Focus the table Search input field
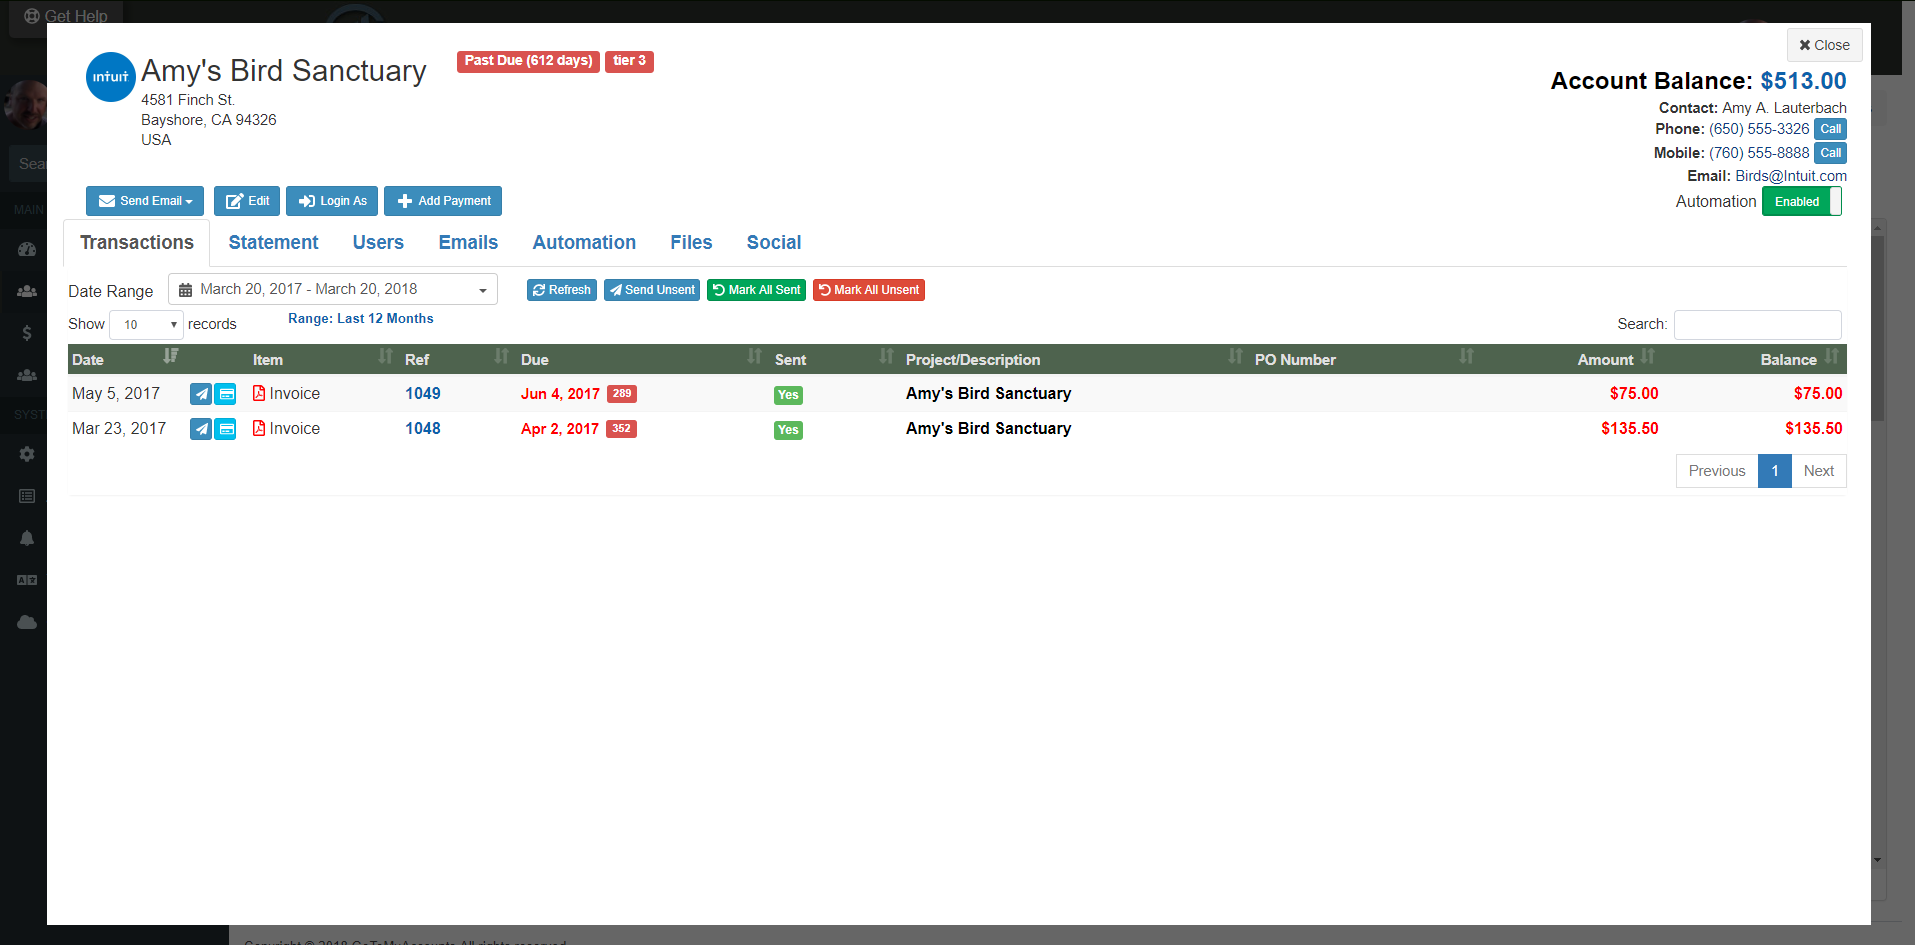 point(1758,324)
